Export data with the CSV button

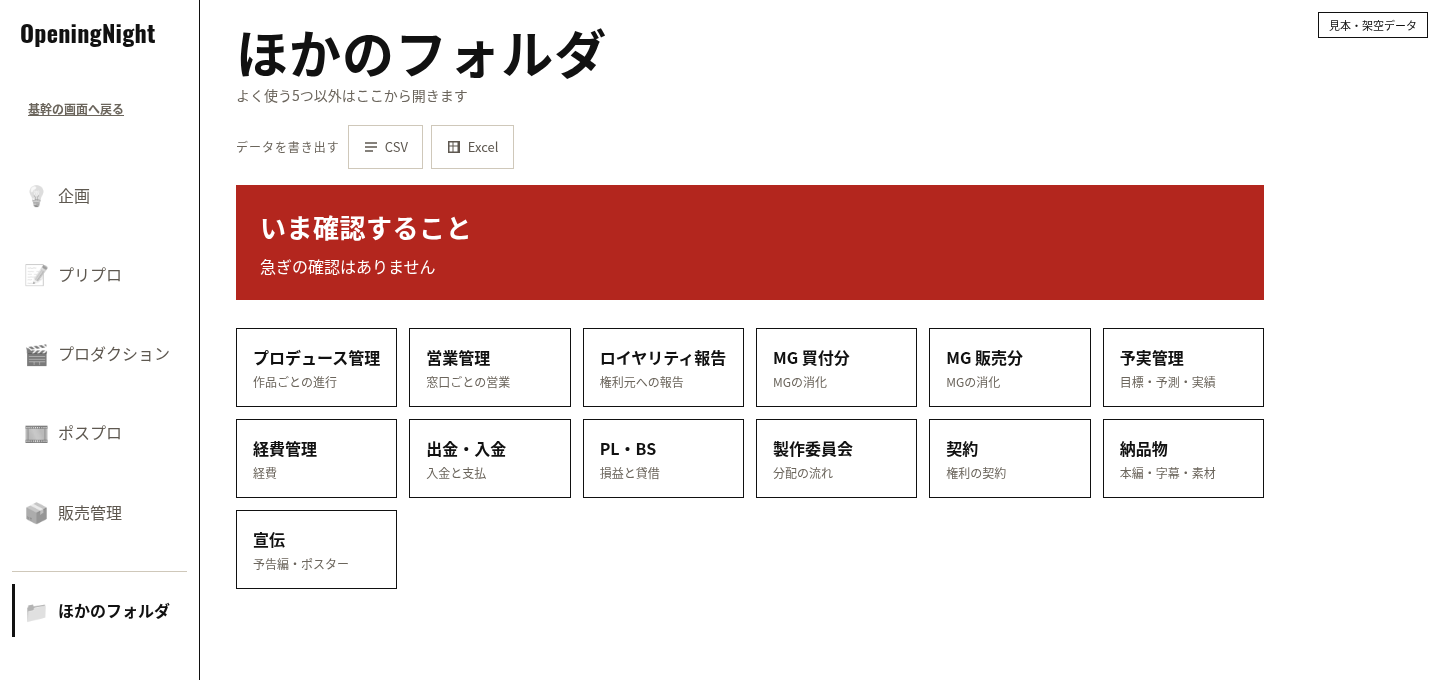385,147
